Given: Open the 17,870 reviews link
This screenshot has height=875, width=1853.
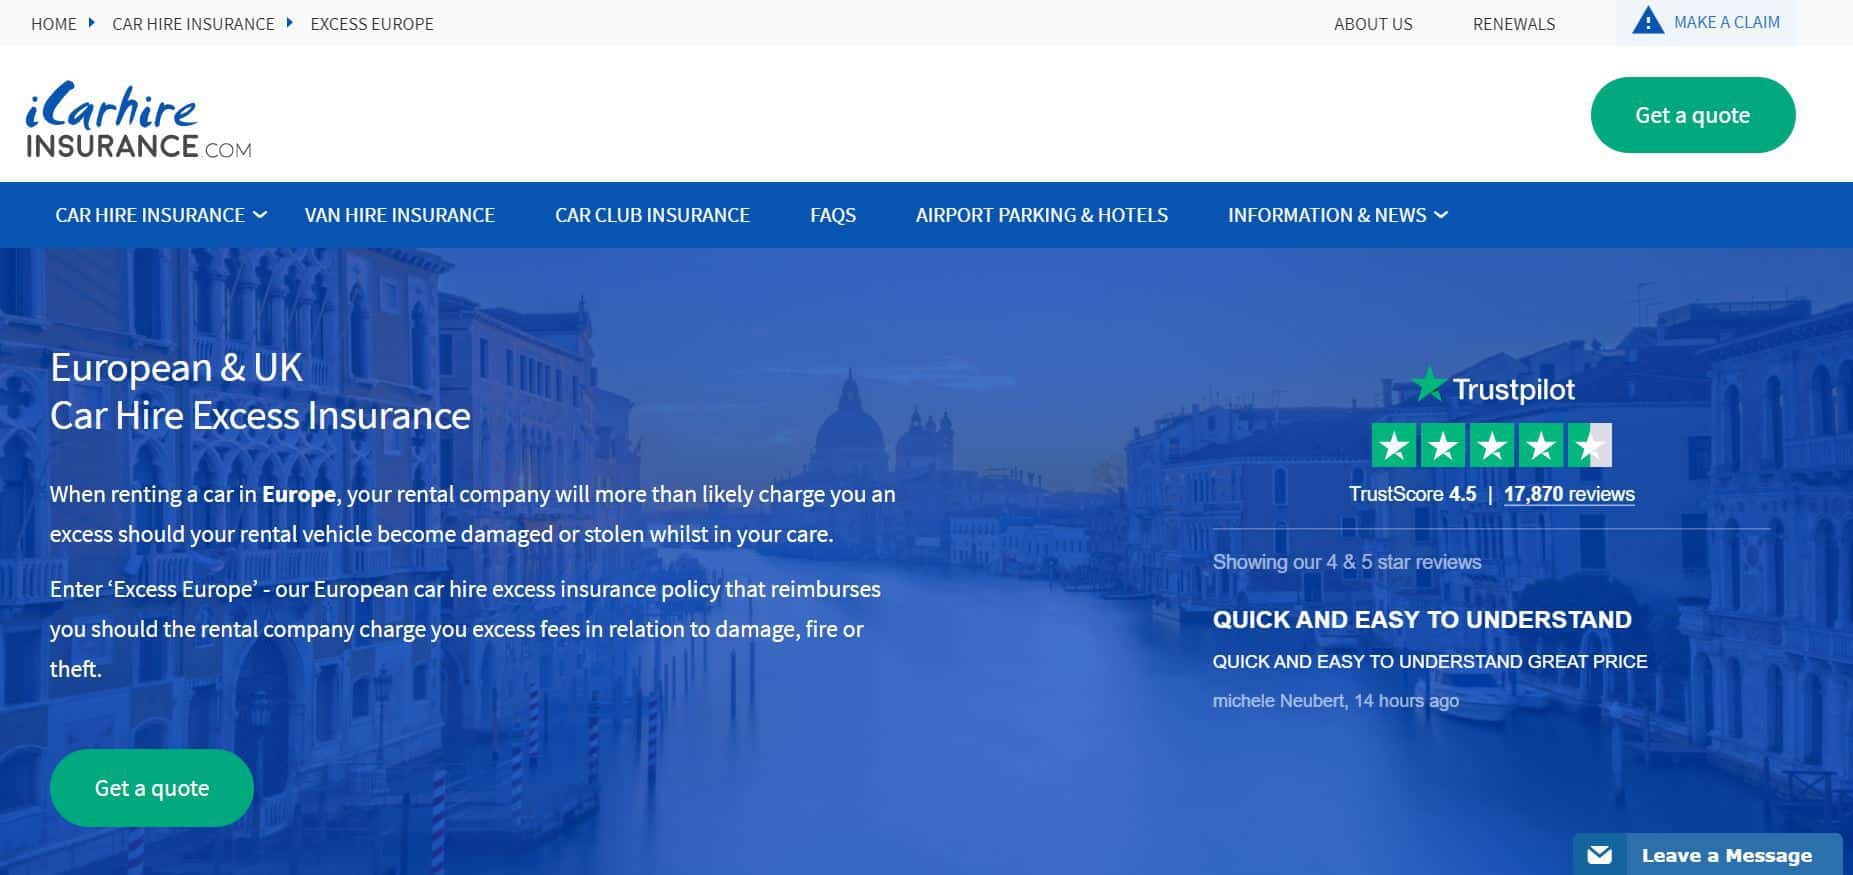Looking at the screenshot, I should click(x=1568, y=494).
